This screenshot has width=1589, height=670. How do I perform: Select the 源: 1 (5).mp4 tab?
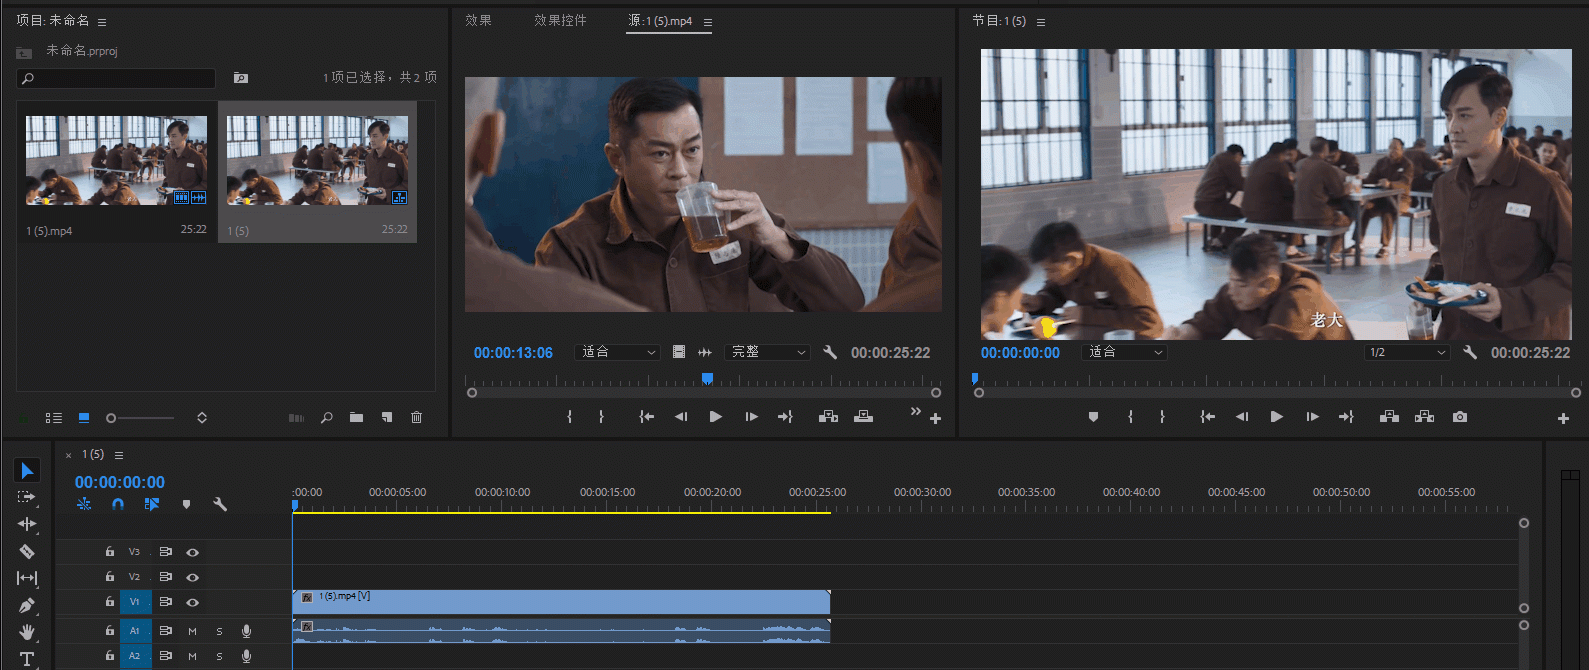click(660, 21)
